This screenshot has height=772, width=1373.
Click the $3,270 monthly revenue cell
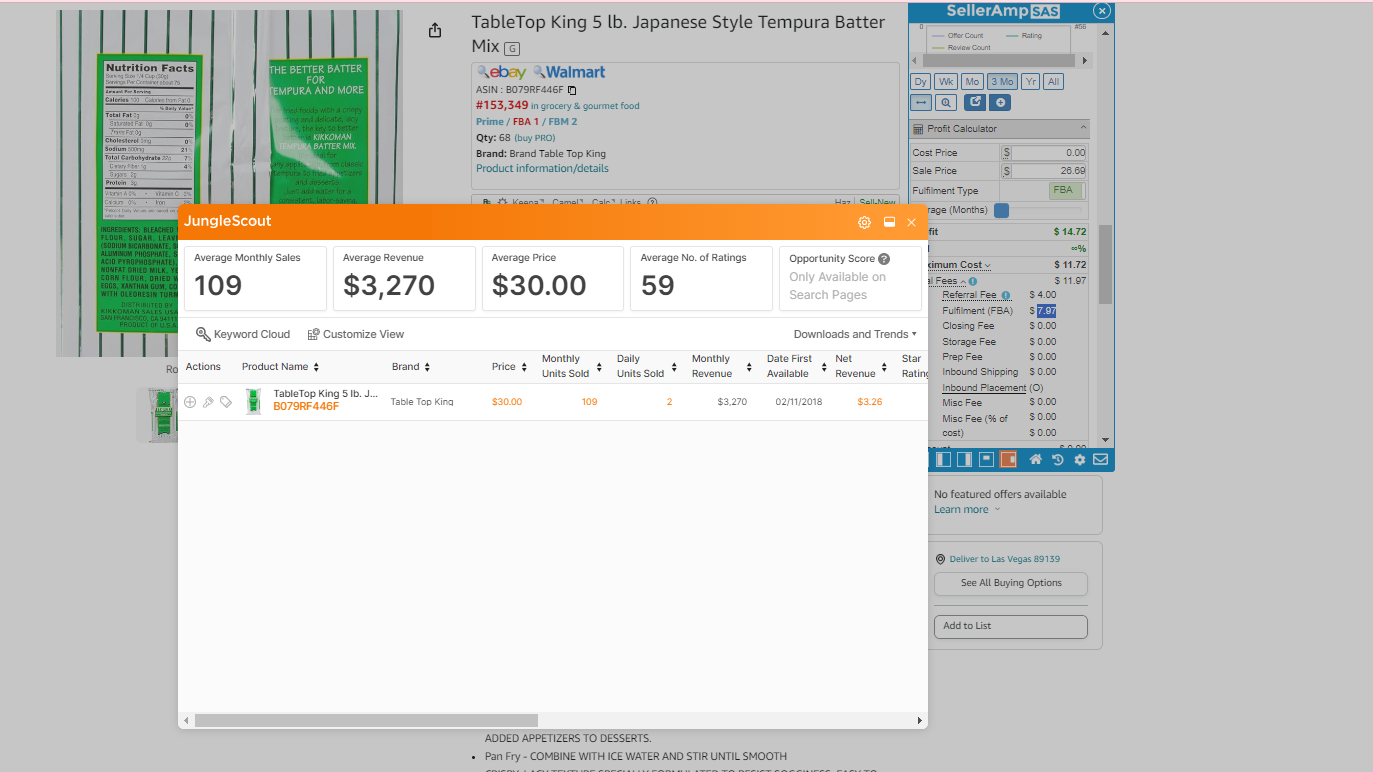point(732,402)
